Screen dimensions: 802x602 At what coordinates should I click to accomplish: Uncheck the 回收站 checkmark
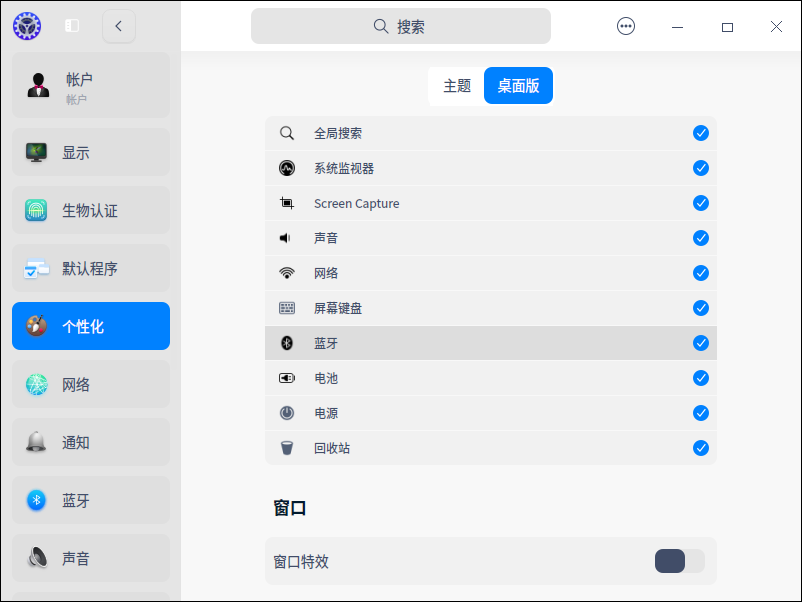pos(701,448)
